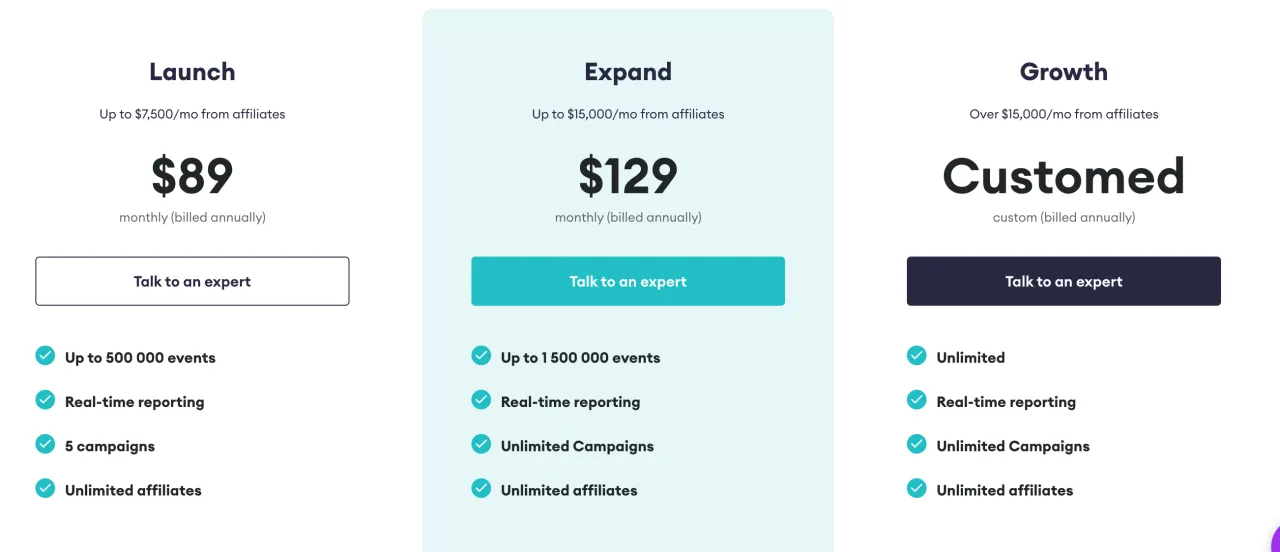Click checkmark beside Expand plan Real-time reporting
Image resolution: width=1280 pixels, height=552 pixels.
point(481,399)
